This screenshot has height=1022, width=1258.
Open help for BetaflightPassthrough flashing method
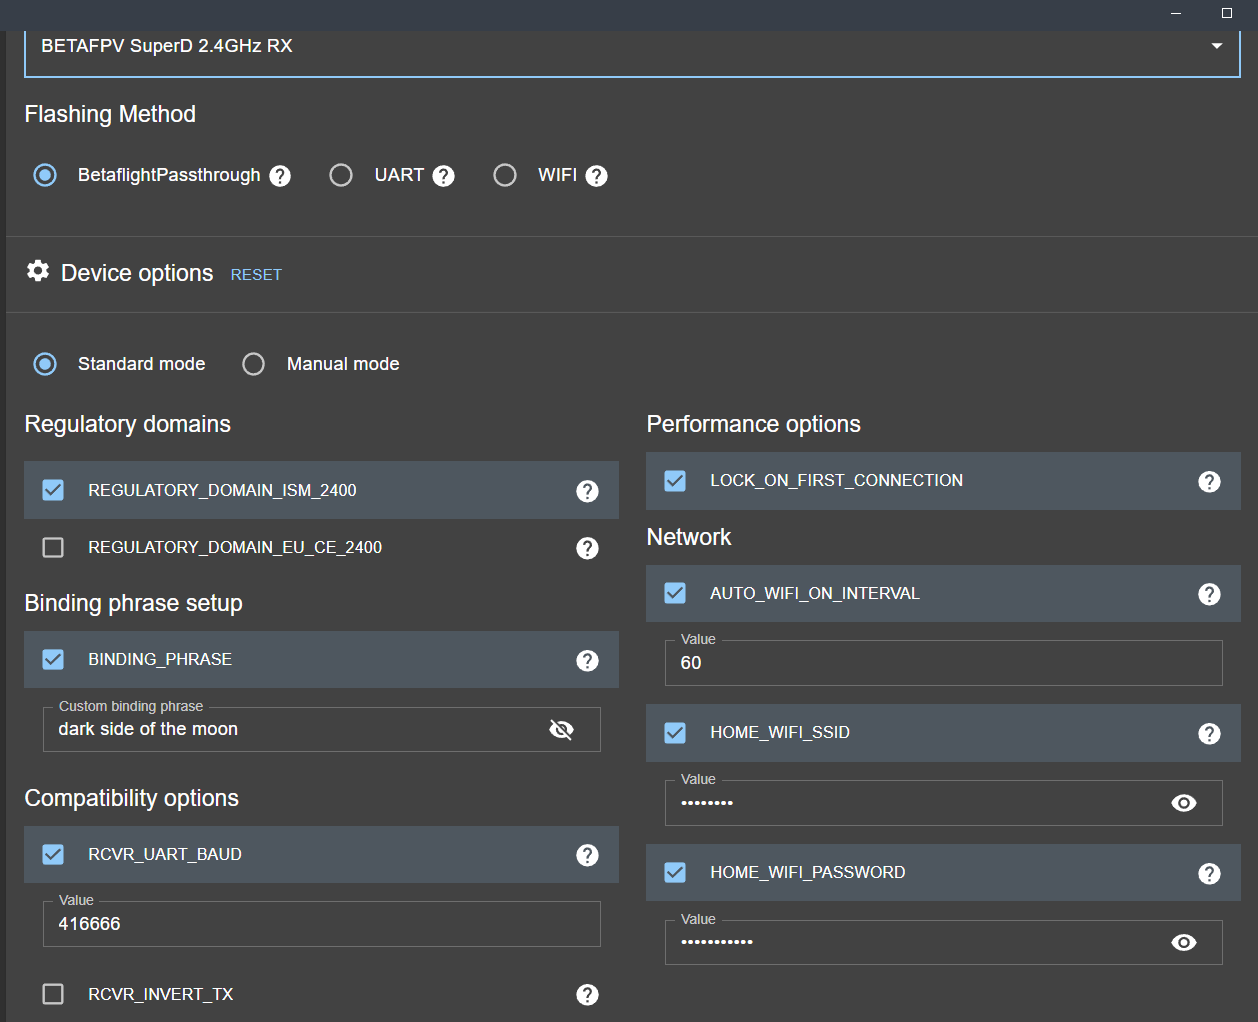coord(281,176)
